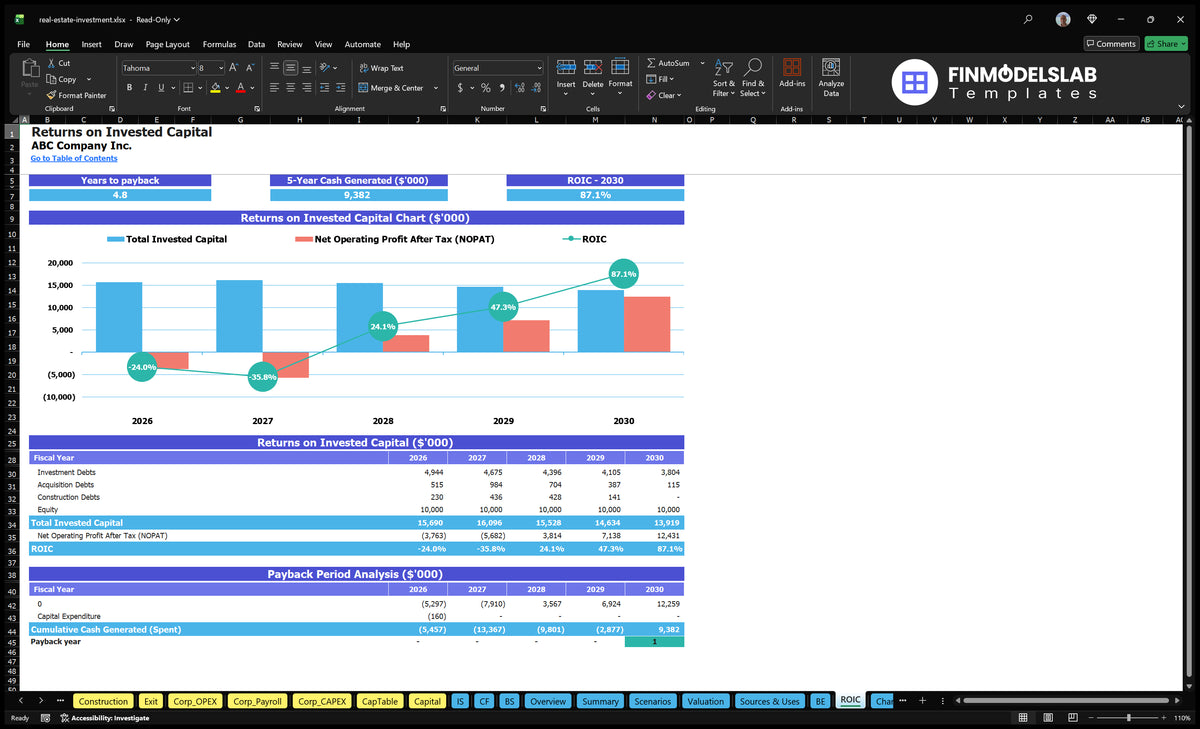Open the Sort & Filter tool

pos(724,78)
